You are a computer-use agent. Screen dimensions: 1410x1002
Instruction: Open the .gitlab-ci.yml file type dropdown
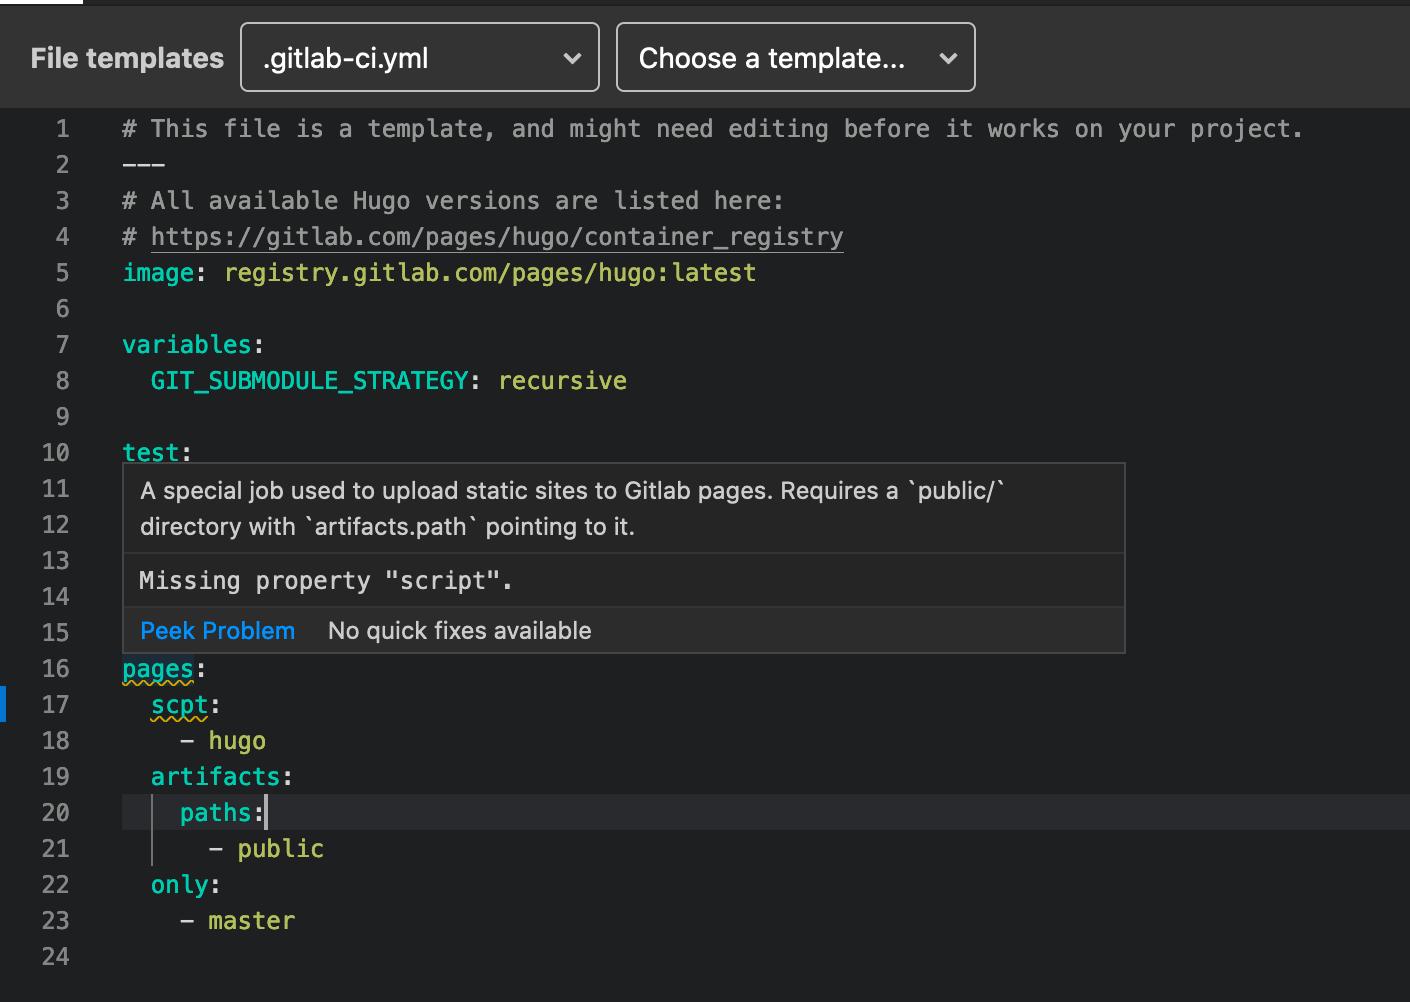419,57
